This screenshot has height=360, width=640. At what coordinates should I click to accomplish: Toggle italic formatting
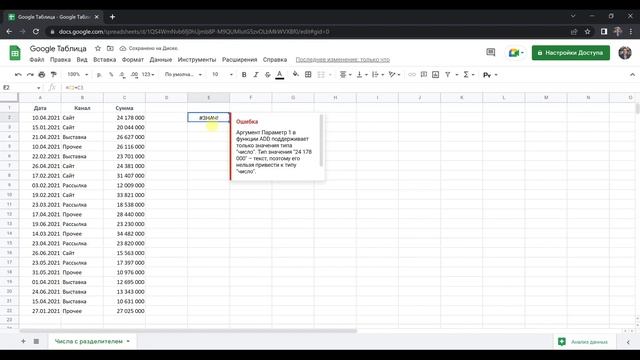pyautogui.click(x=256, y=75)
